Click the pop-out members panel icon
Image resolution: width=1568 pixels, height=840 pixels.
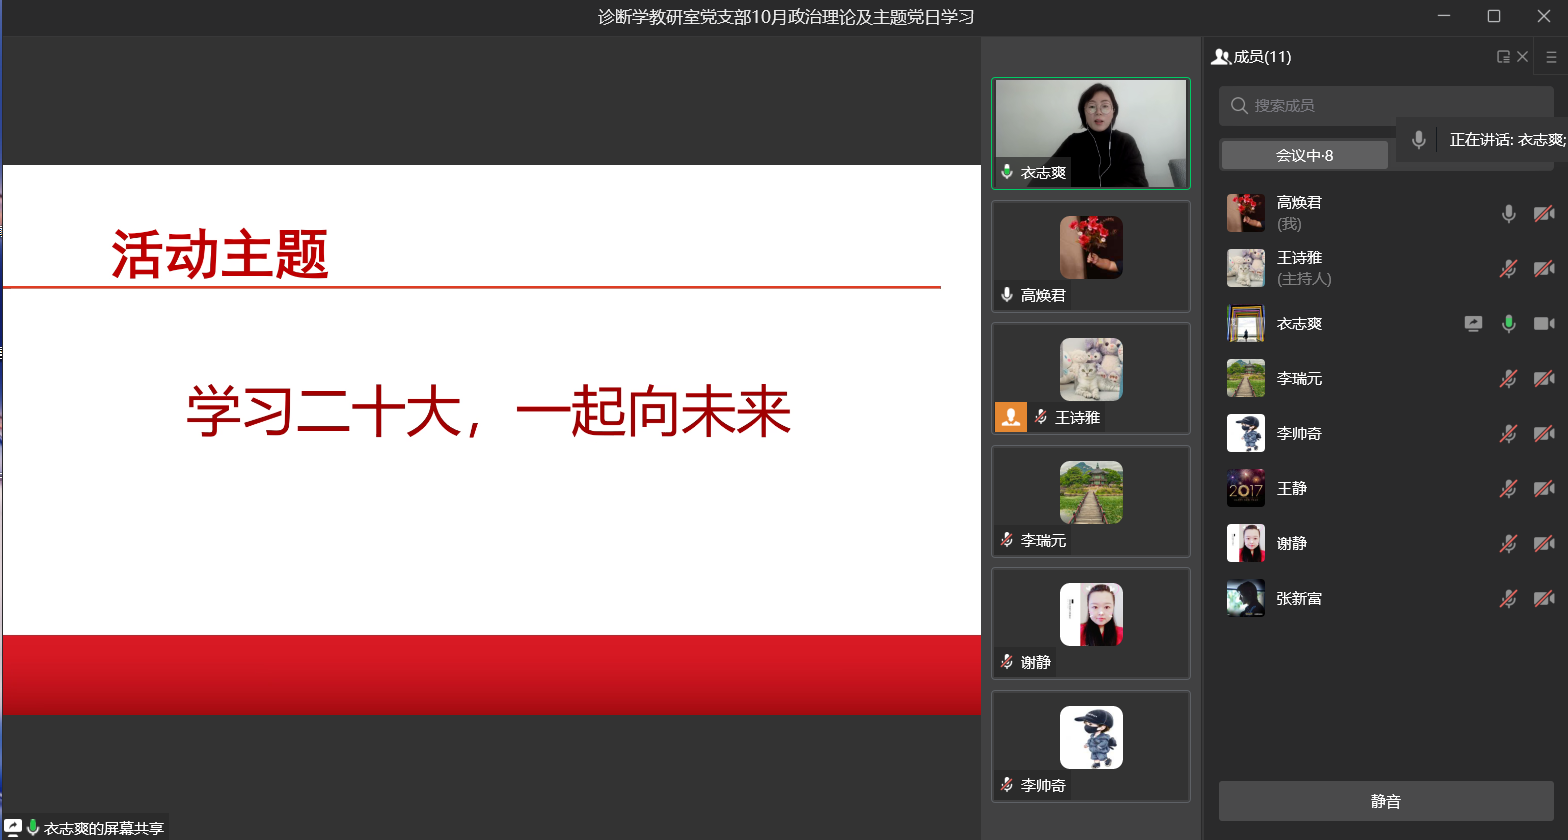[1502, 57]
